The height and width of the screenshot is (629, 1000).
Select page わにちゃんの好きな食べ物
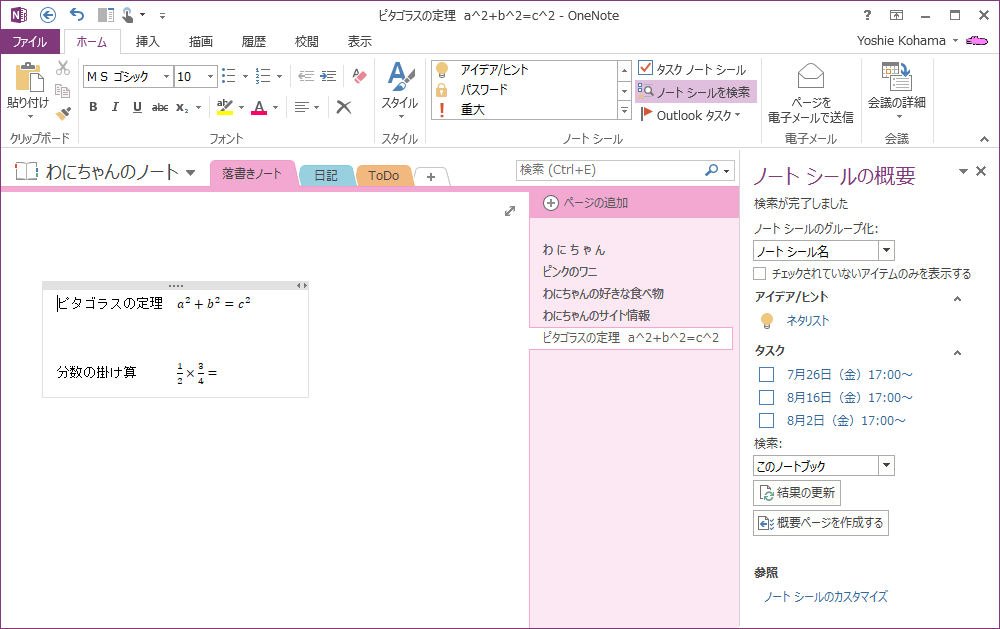coord(603,293)
